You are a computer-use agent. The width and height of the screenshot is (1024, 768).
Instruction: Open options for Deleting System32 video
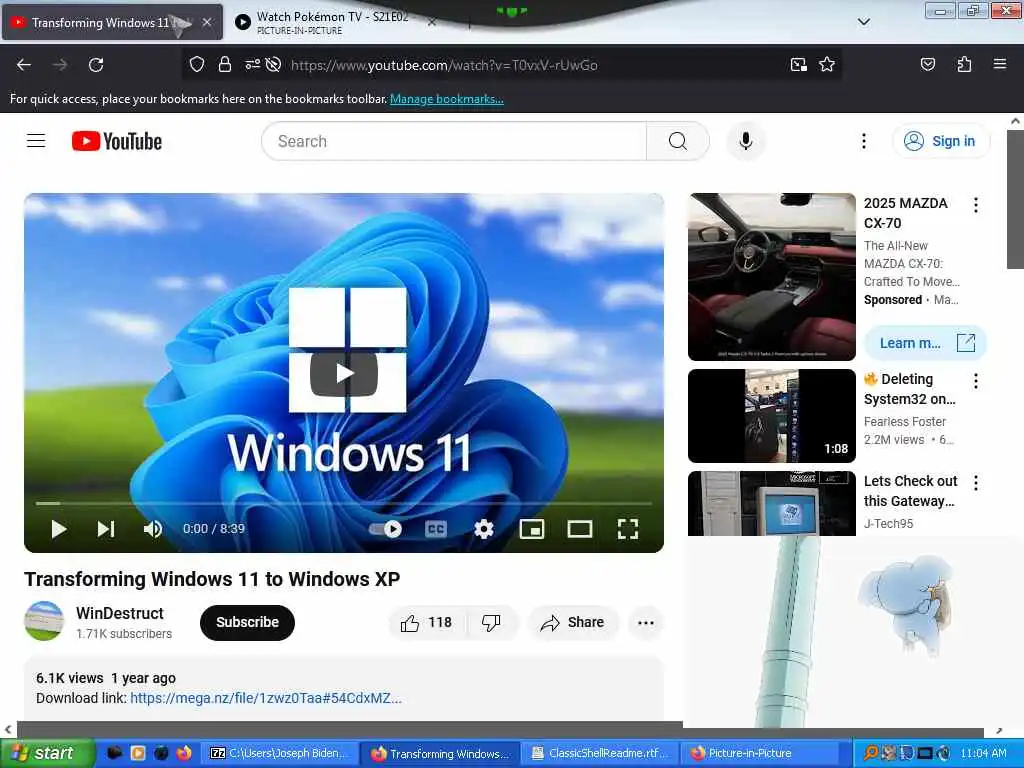(x=976, y=381)
